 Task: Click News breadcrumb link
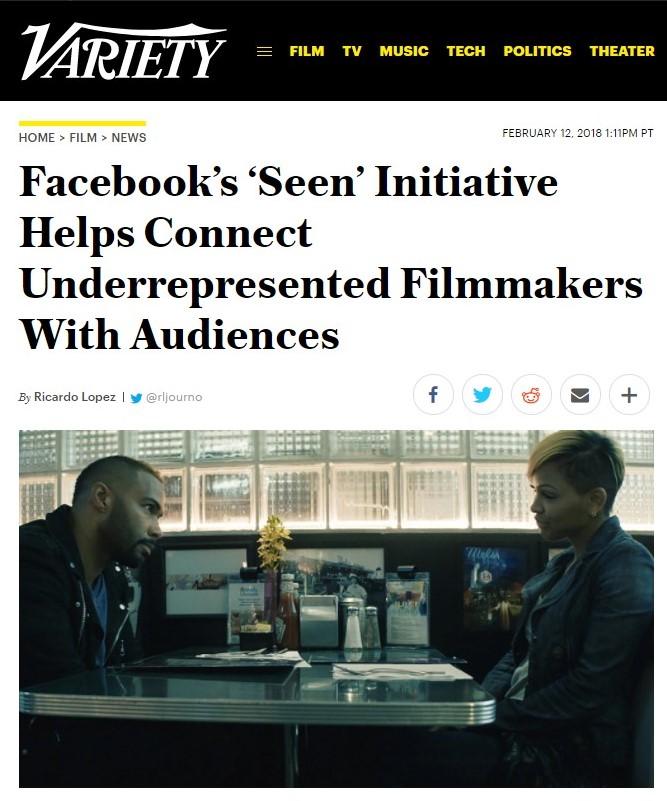click(129, 138)
